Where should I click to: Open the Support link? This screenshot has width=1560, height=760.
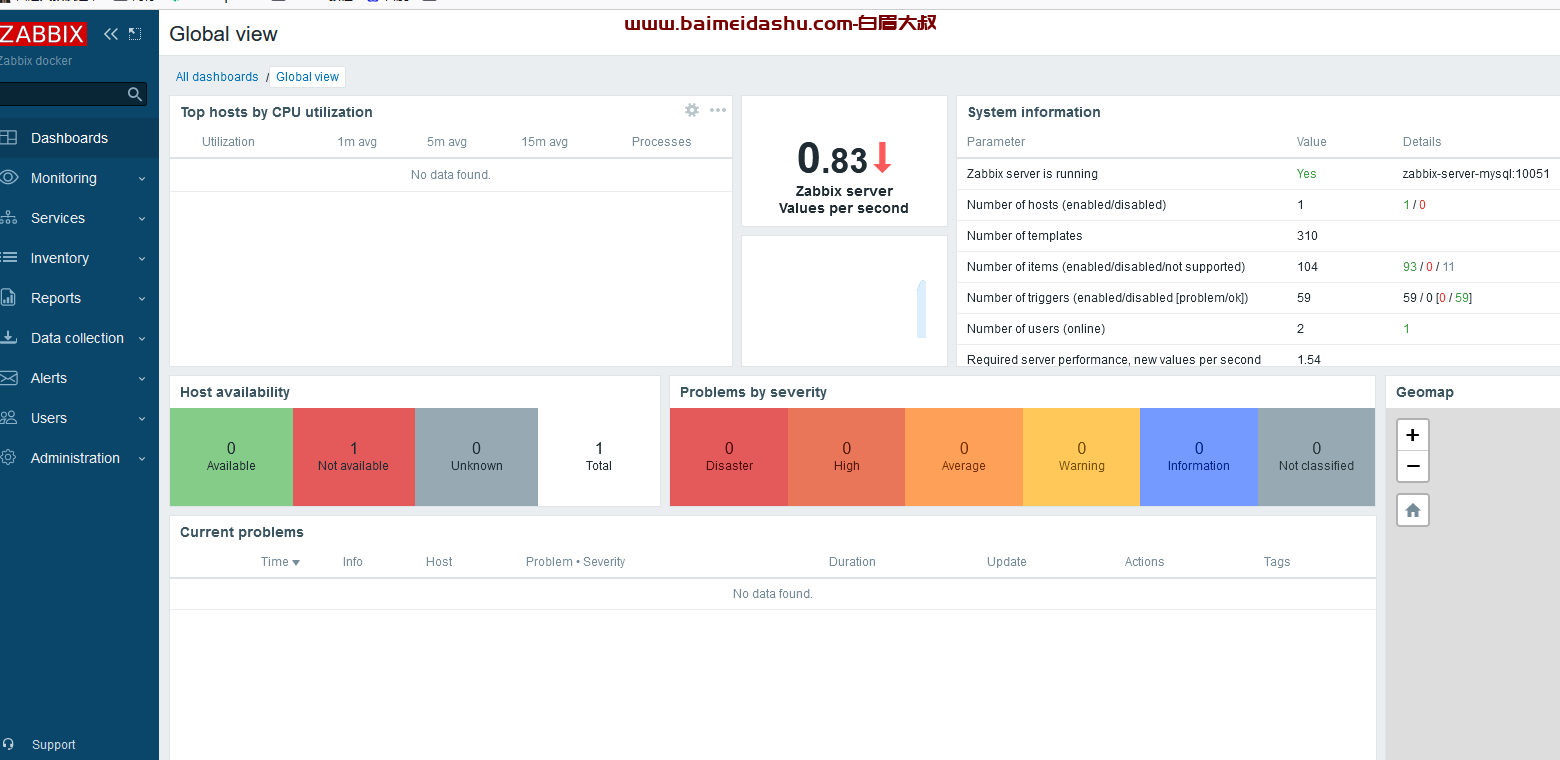(53, 745)
